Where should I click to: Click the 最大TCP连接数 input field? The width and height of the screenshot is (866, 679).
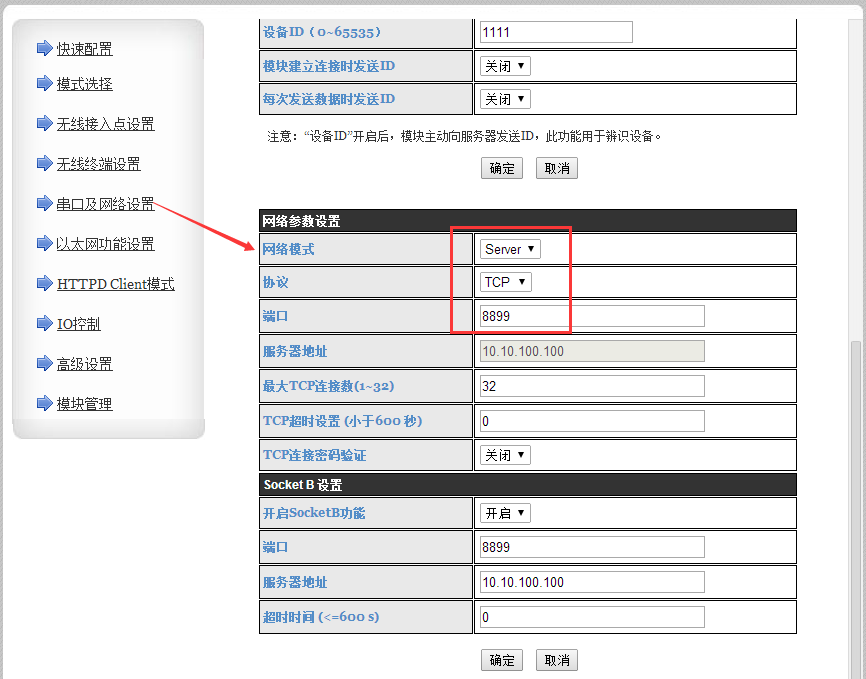coord(592,386)
